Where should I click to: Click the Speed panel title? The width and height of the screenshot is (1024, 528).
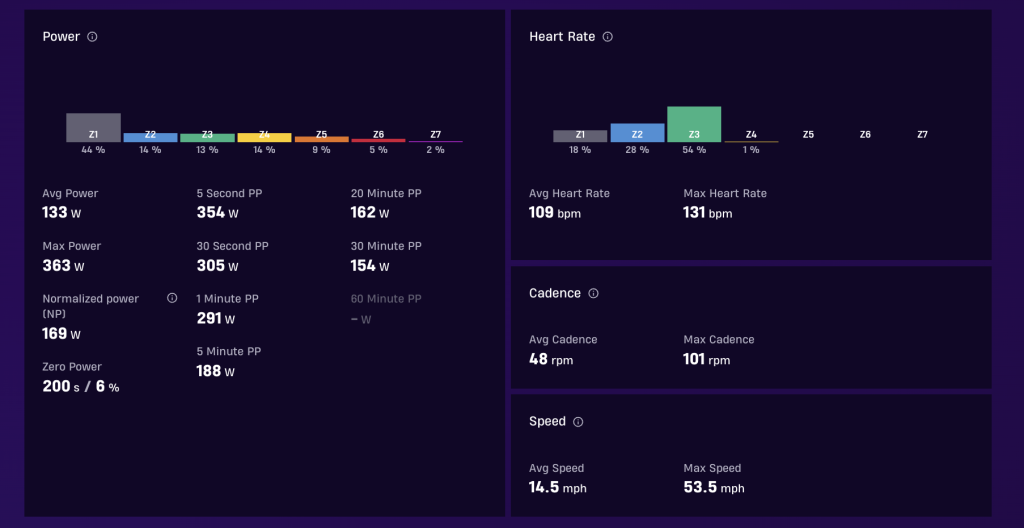pyautogui.click(x=547, y=421)
